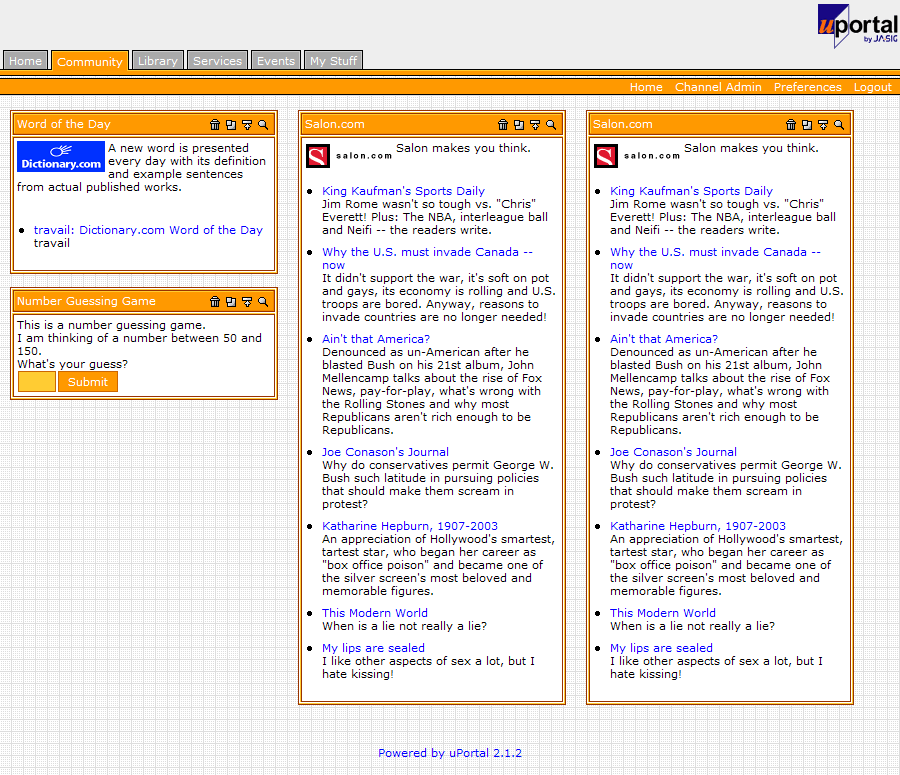Remove the rightmost Salon.com channel (trash icon)
900x775 pixels.
click(x=791, y=125)
